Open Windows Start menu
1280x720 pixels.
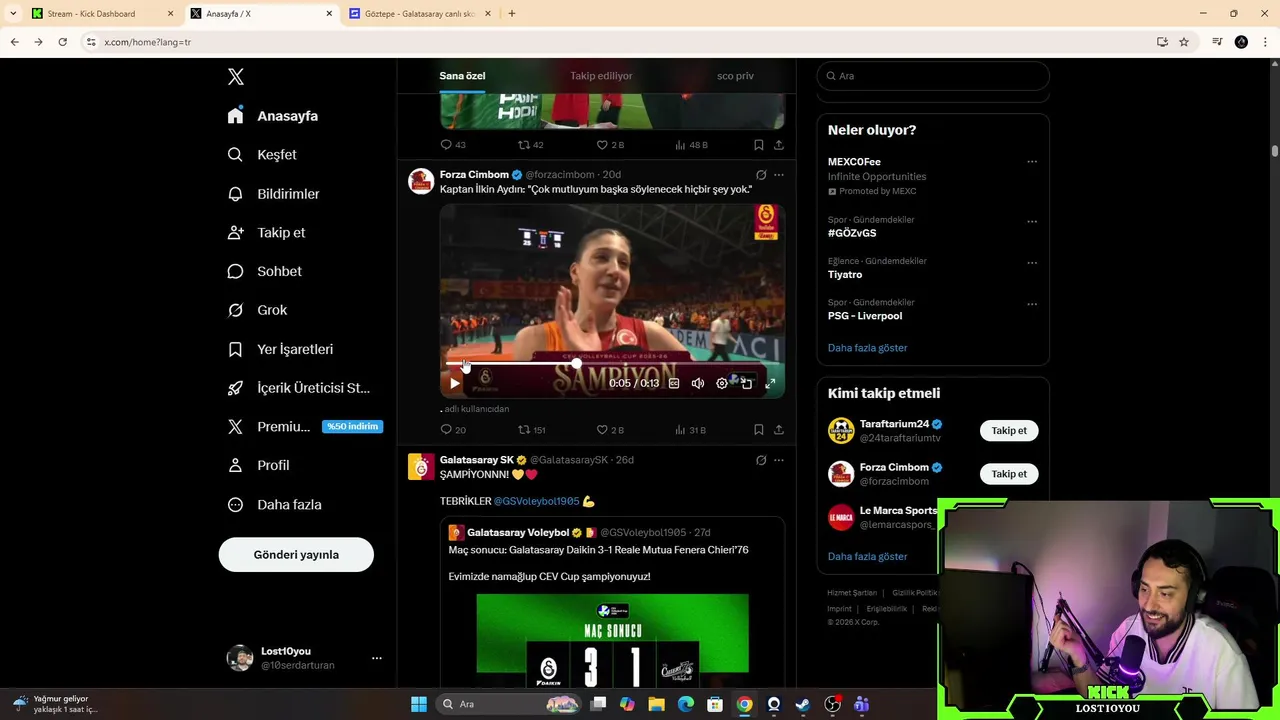tap(419, 704)
